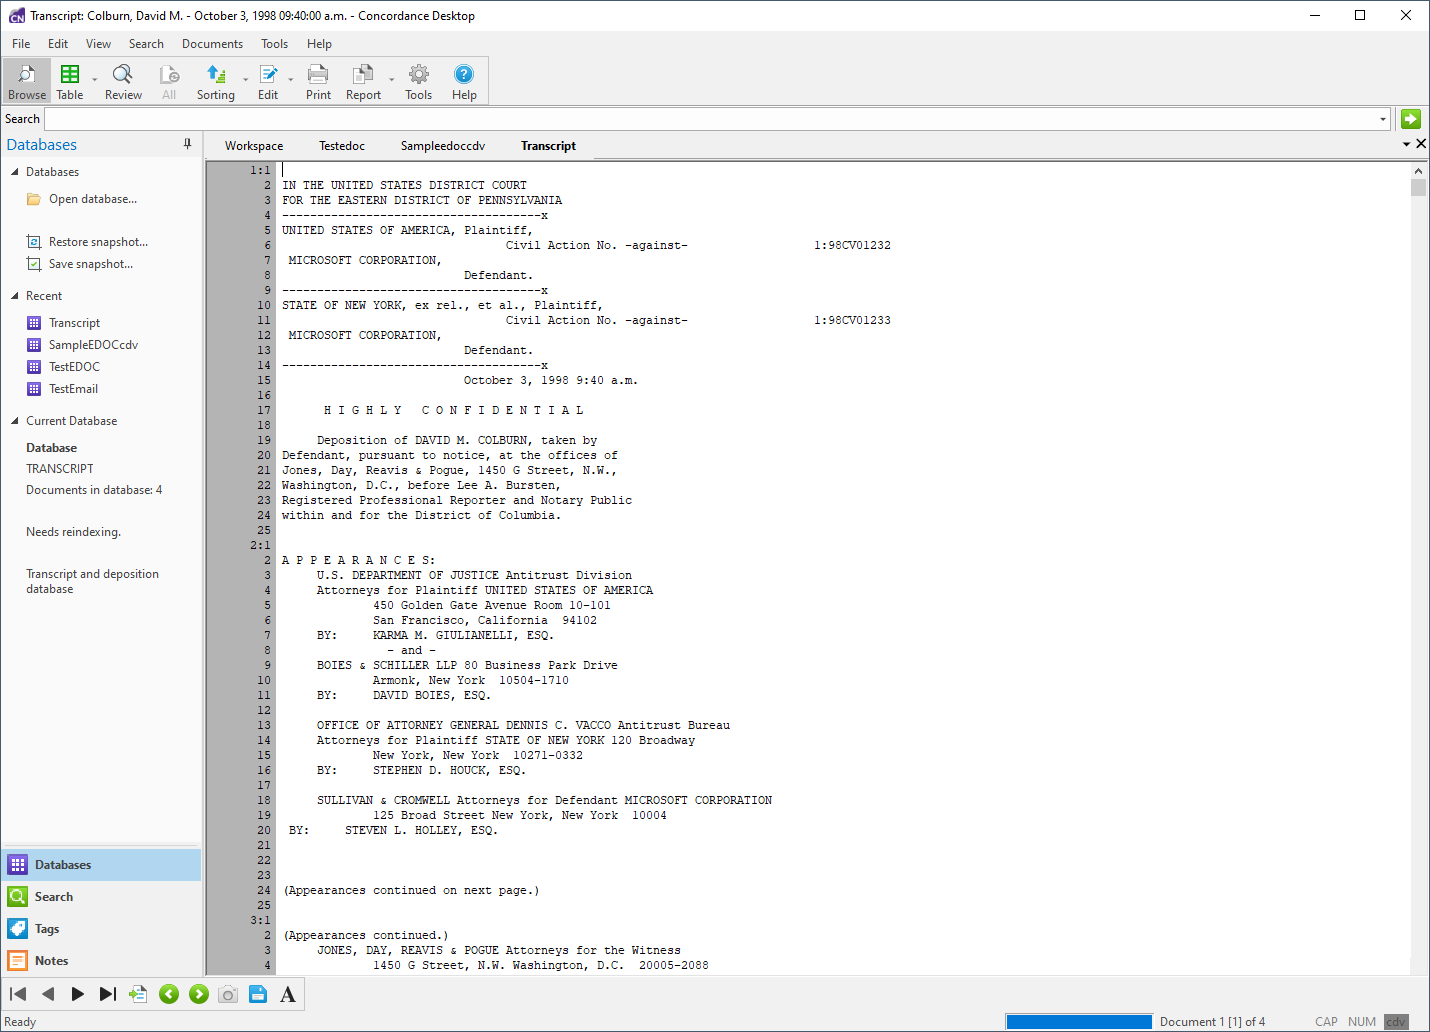Click the vertical scrollbar thumb
The height and width of the screenshot is (1032, 1430).
(1418, 188)
